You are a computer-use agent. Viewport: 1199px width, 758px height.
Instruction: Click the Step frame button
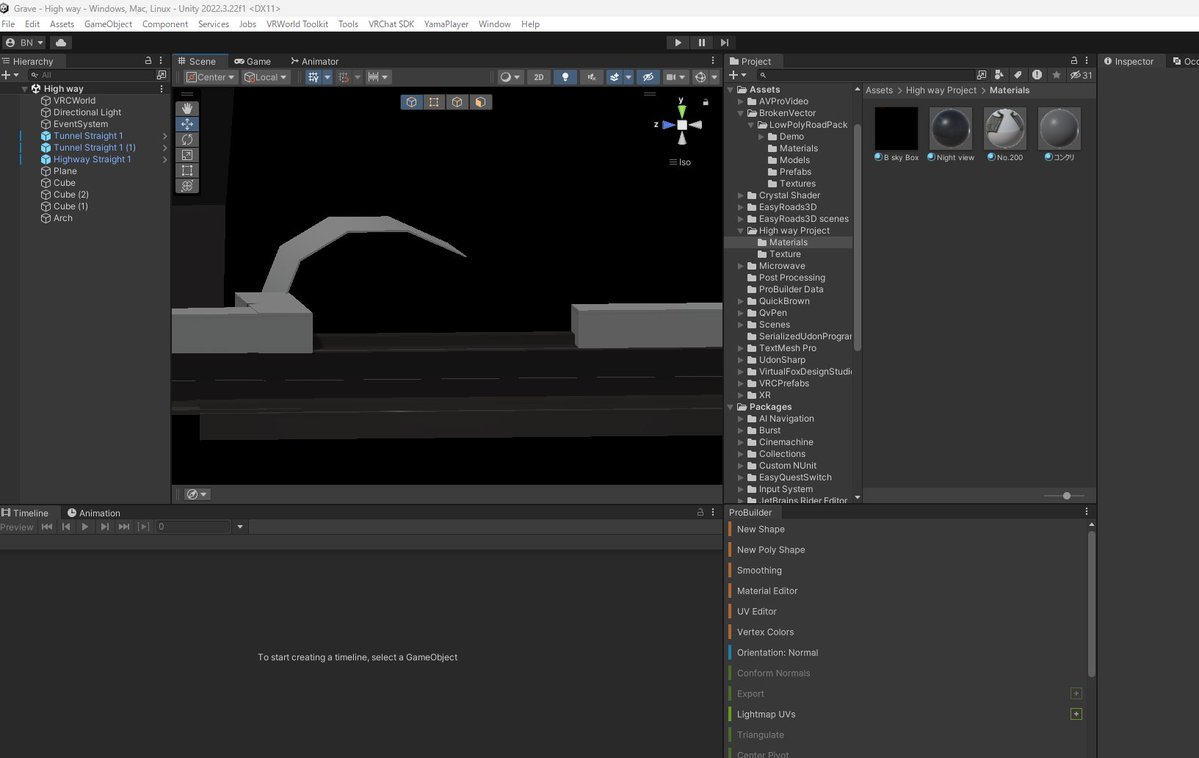coord(724,43)
